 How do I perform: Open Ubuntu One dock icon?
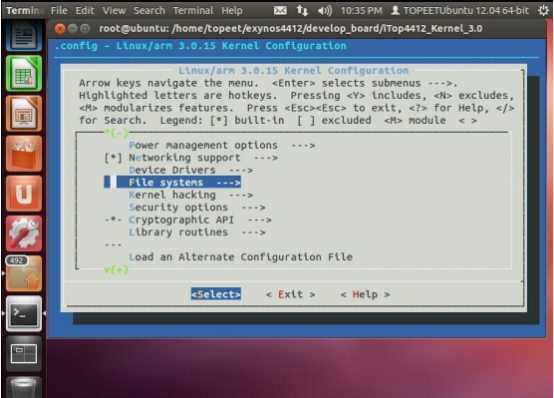click(24, 193)
